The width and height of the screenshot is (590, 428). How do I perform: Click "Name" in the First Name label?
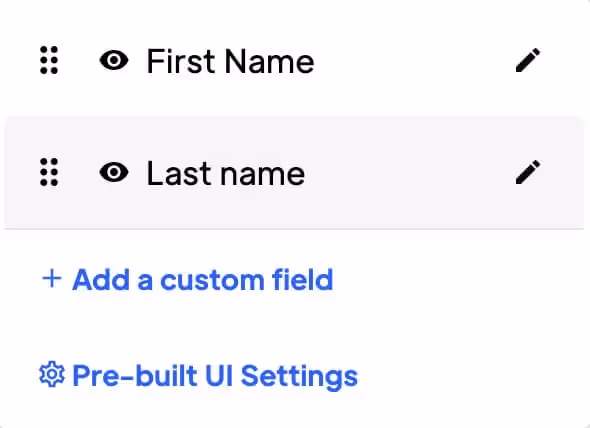click(269, 61)
